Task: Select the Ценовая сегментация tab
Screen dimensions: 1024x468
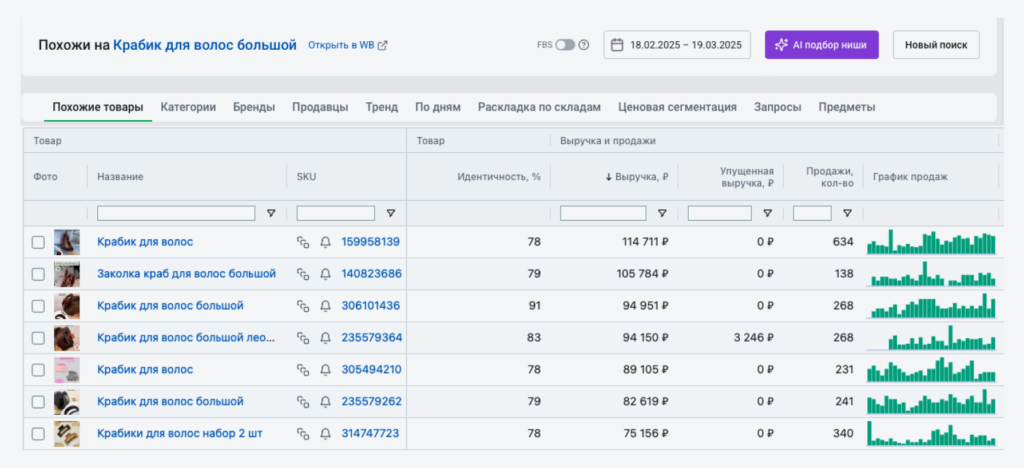Action: 677,107
